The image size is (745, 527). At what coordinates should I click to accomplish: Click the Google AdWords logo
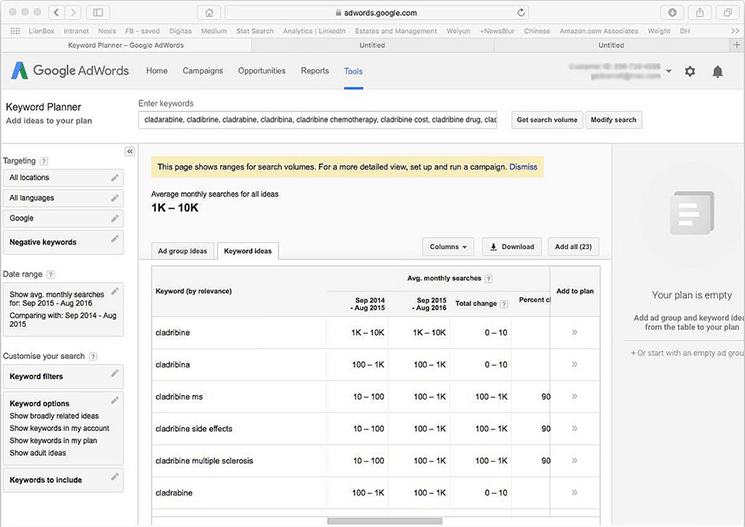click(x=70, y=70)
